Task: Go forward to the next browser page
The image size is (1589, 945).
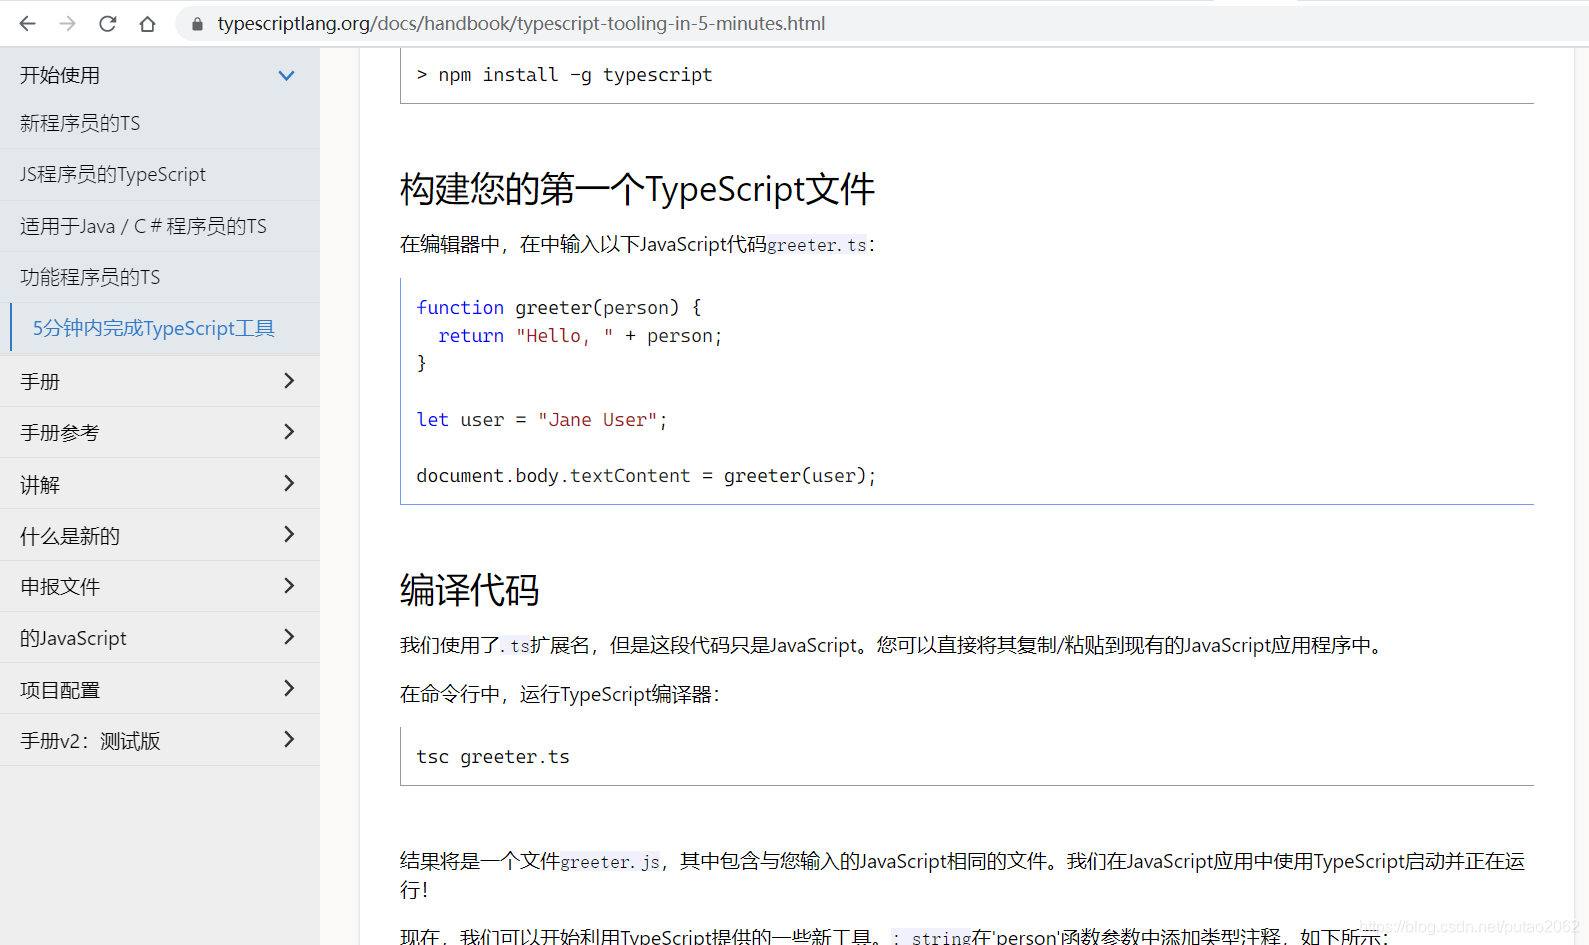Action: (x=67, y=23)
